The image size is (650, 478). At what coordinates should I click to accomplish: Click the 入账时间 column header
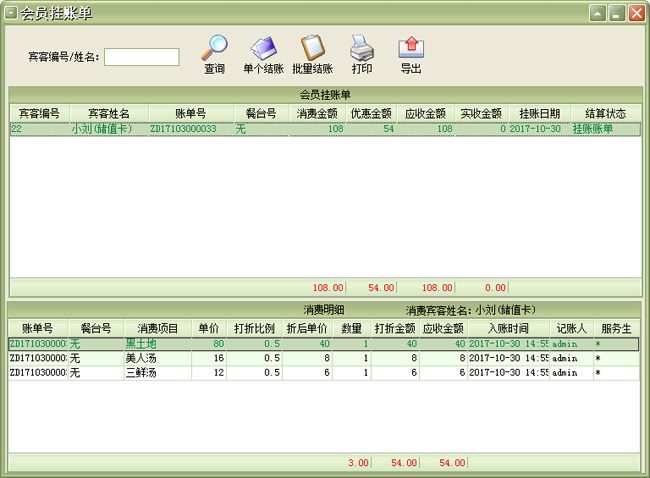pyautogui.click(x=508, y=328)
